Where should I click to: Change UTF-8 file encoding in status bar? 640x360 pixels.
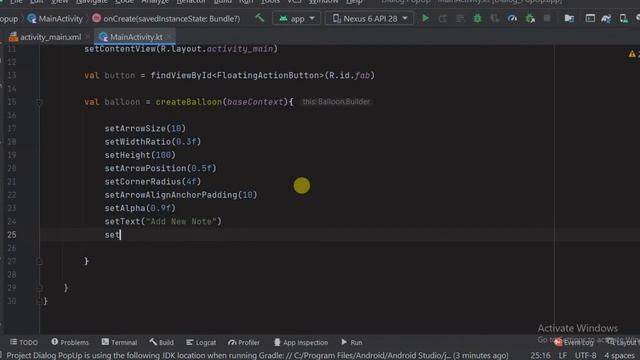coord(586,356)
